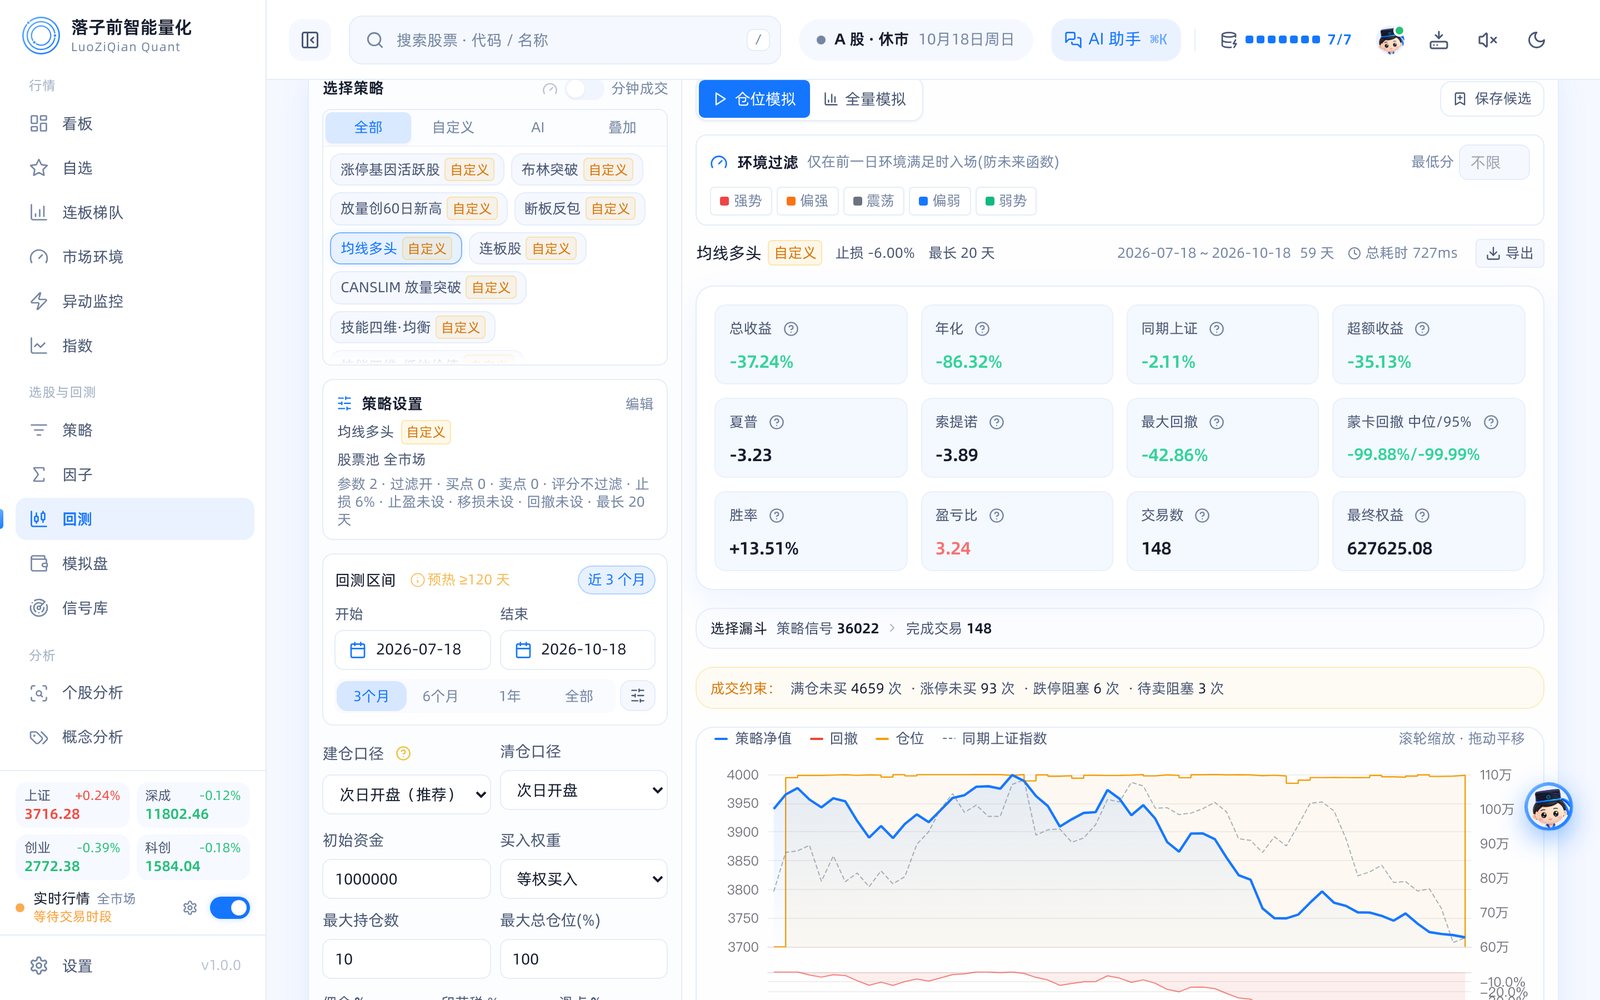Toggle 策略净值 legend series
1600x1000 pixels.
(x=753, y=739)
